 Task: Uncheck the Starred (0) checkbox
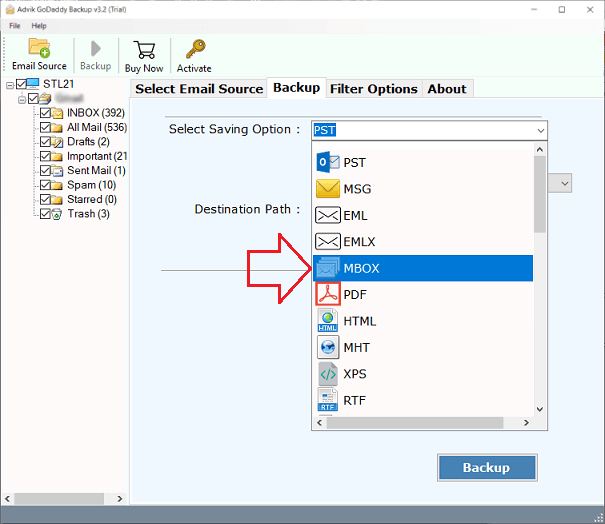click(x=46, y=199)
